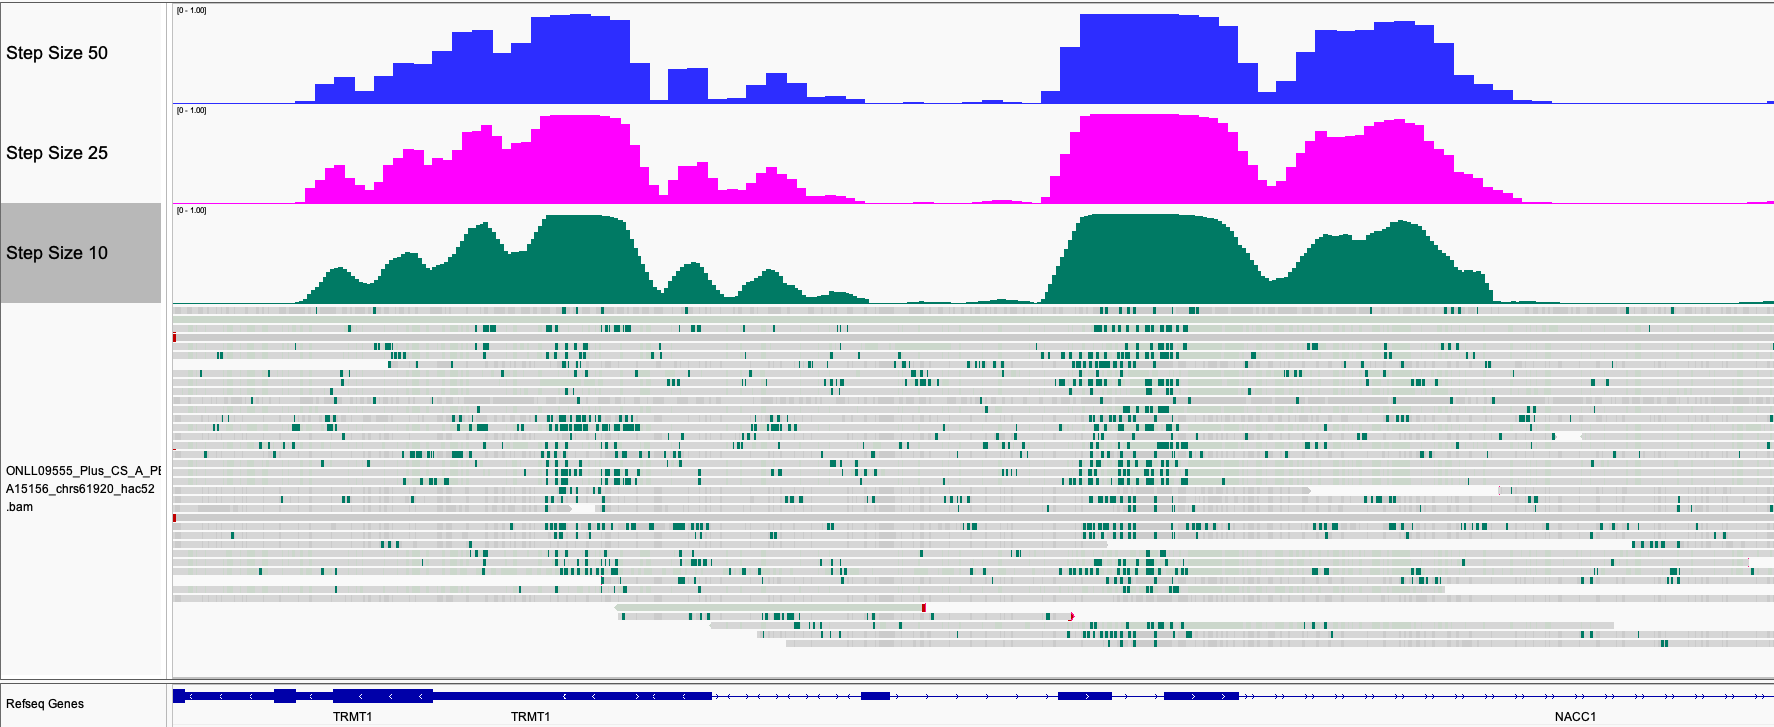Click the magenta Step Size 25 signal plot
Viewport: 1774px width, 727px height.
pos(1150,160)
